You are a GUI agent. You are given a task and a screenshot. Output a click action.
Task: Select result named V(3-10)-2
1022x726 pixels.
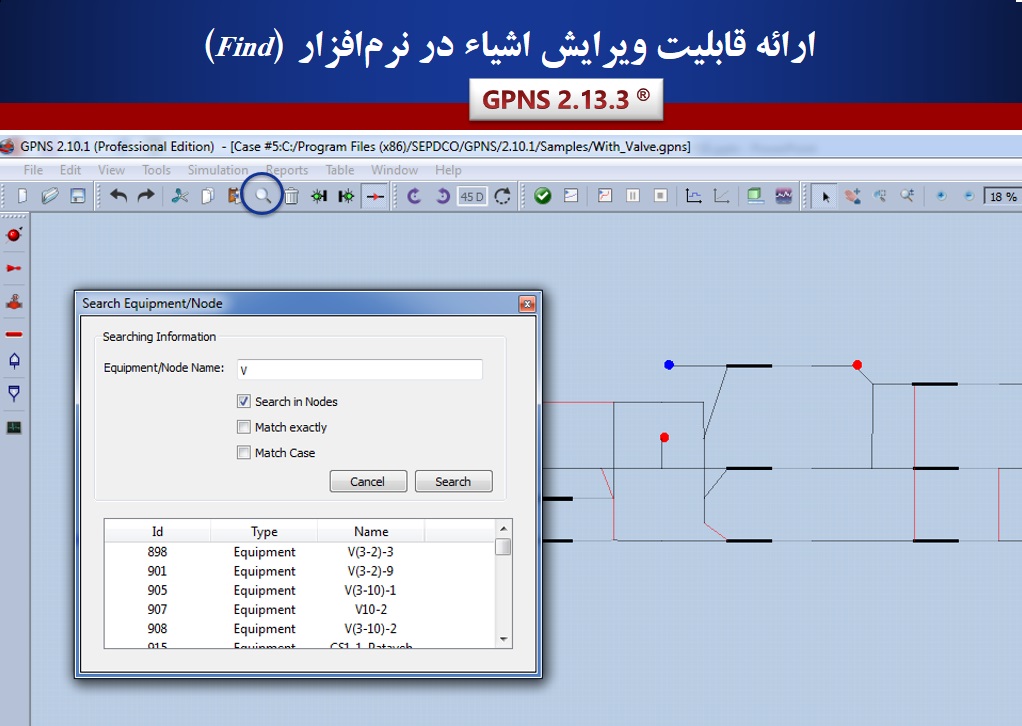click(x=299, y=629)
